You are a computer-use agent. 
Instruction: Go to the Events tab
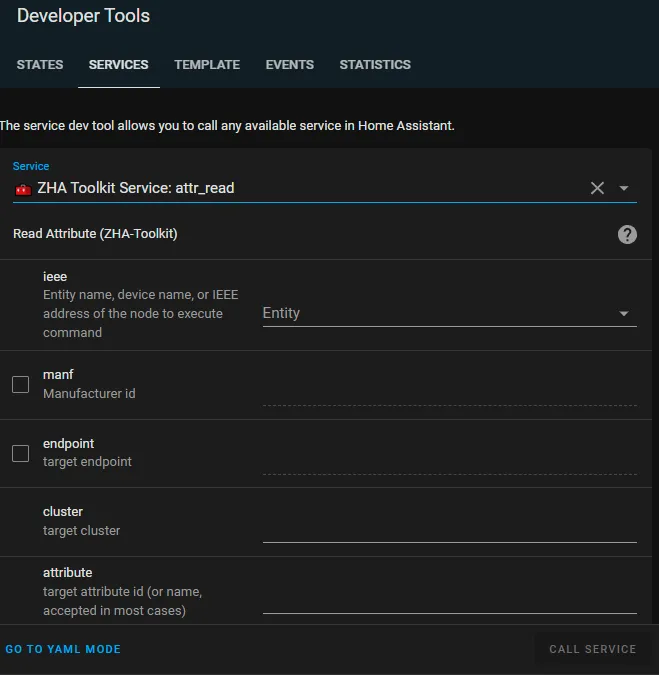click(289, 65)
